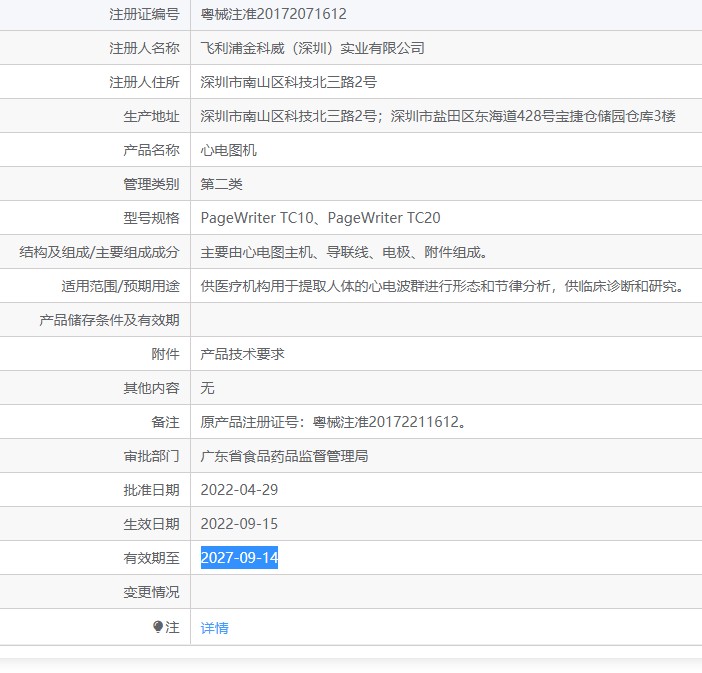
Task: Click the 产品储存条件及有效期 label
Action: (x=109, y=320)
